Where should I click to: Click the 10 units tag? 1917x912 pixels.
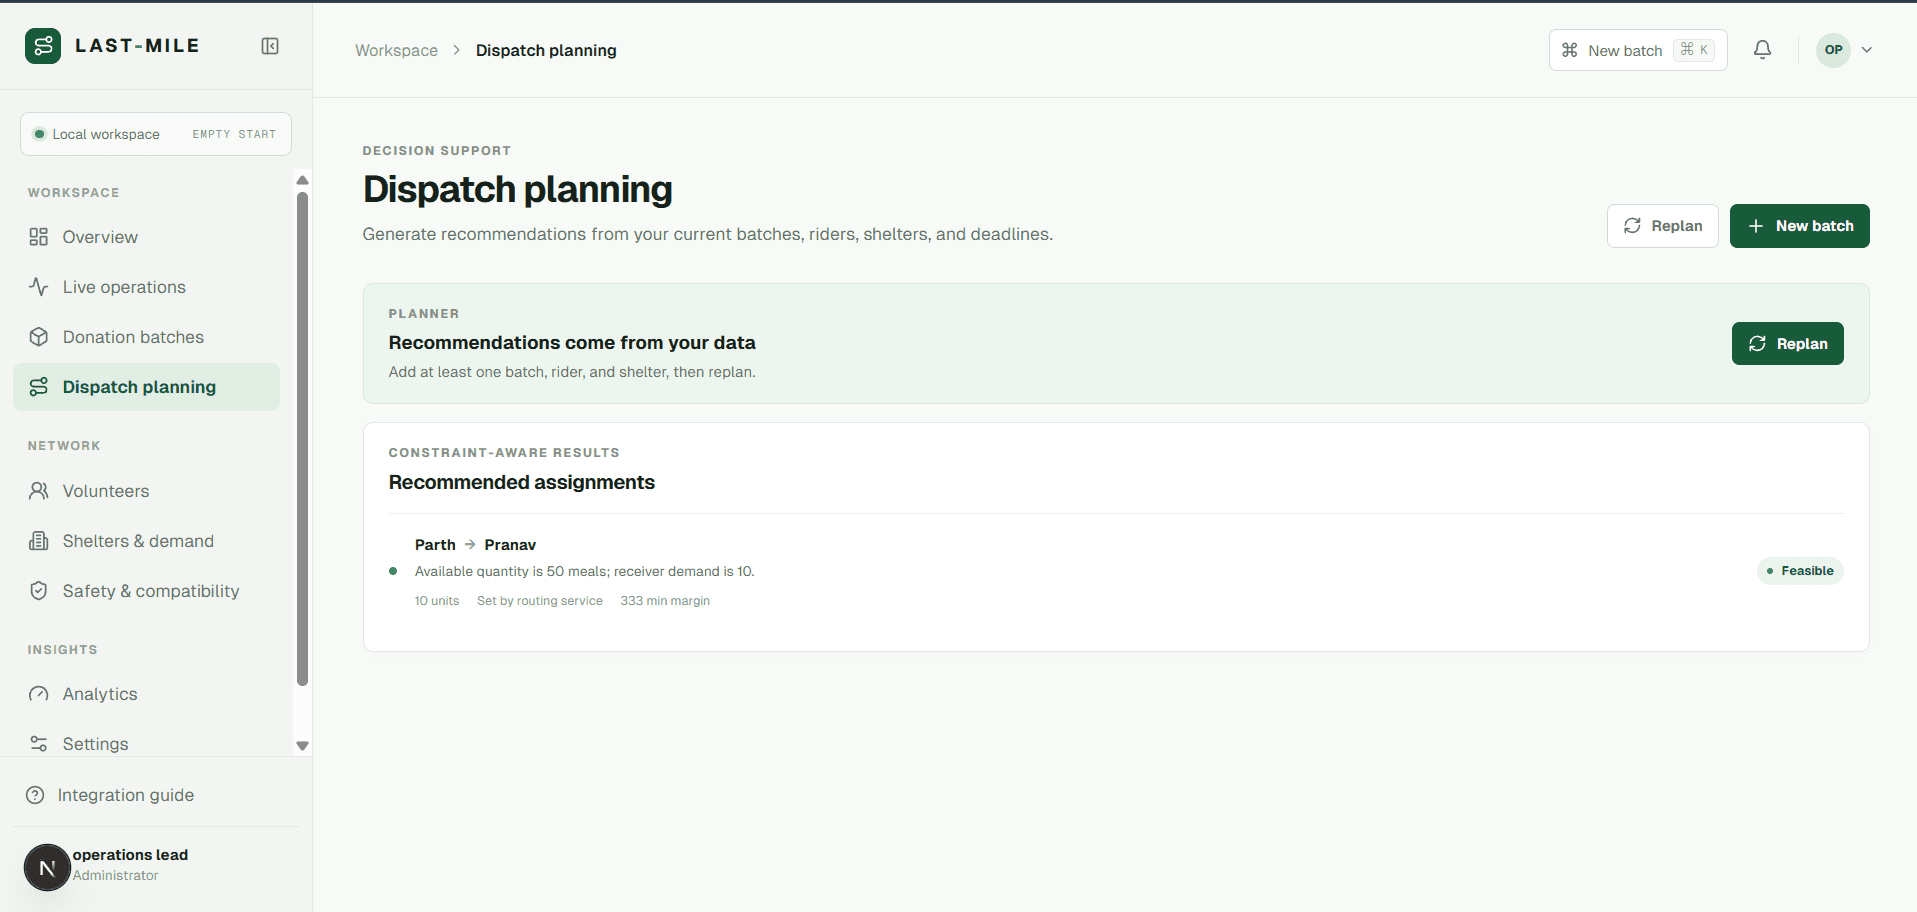click(437, 601)
